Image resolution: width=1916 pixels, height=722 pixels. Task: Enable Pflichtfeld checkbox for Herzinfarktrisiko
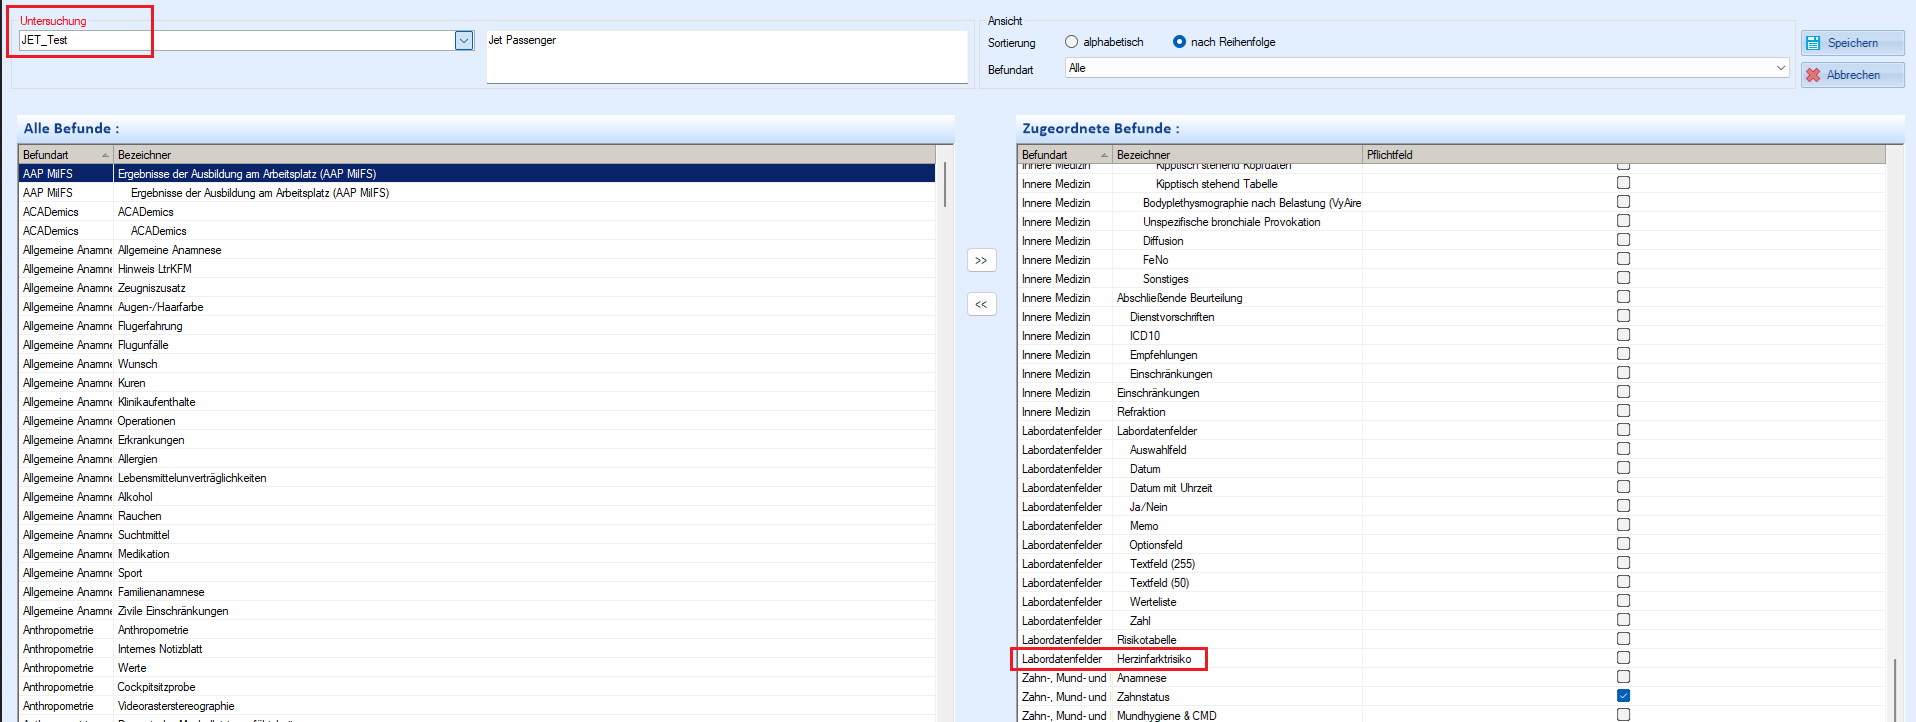point(1623,658)
